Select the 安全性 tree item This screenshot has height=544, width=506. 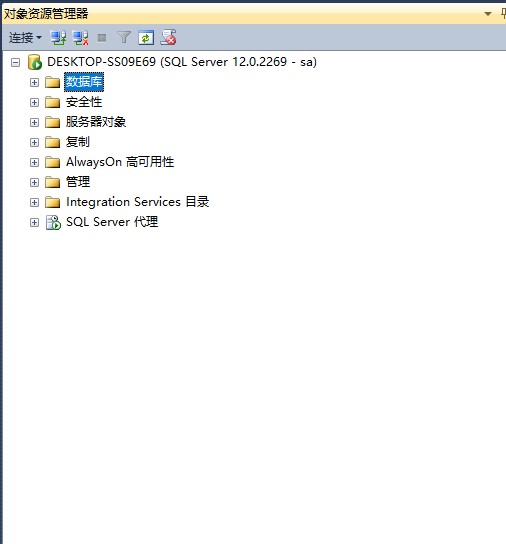tap(84, 102)
